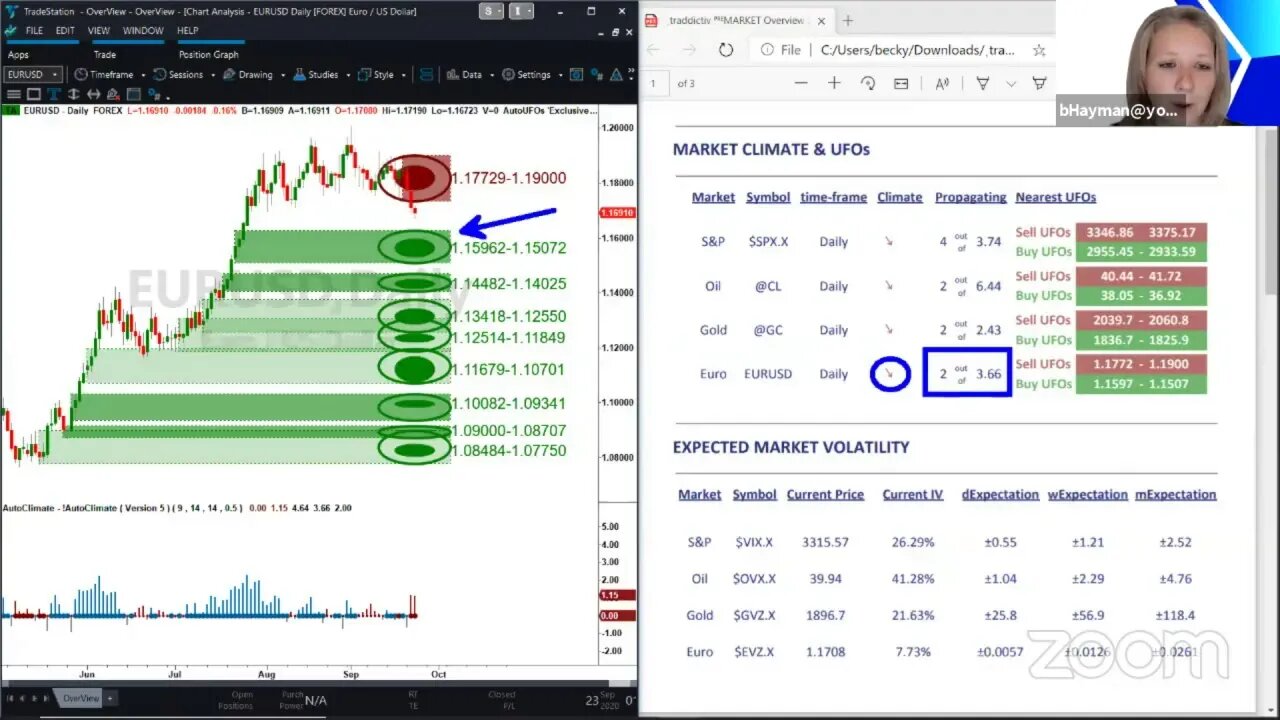Click the PDF page number field
This screenshot has height=720, width=1280.
(x=654, y=83)
